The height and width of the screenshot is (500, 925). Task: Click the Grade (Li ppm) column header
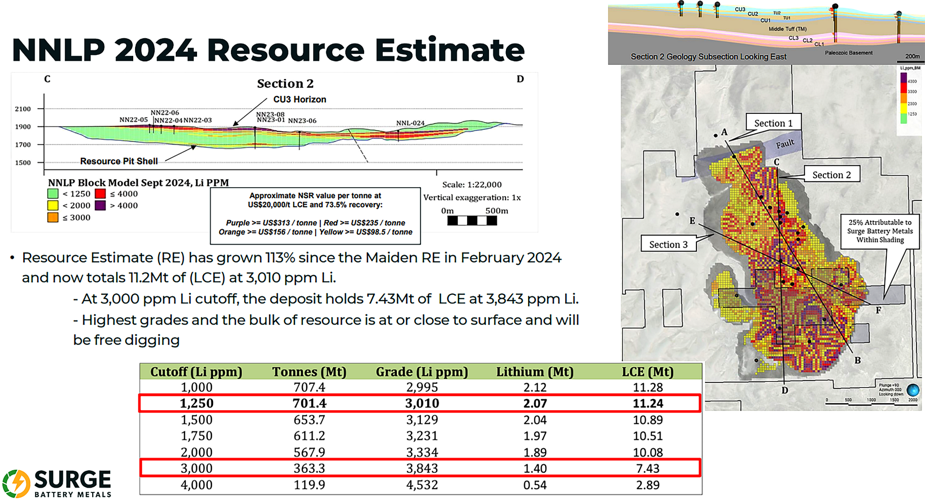[x=422, y=371]
